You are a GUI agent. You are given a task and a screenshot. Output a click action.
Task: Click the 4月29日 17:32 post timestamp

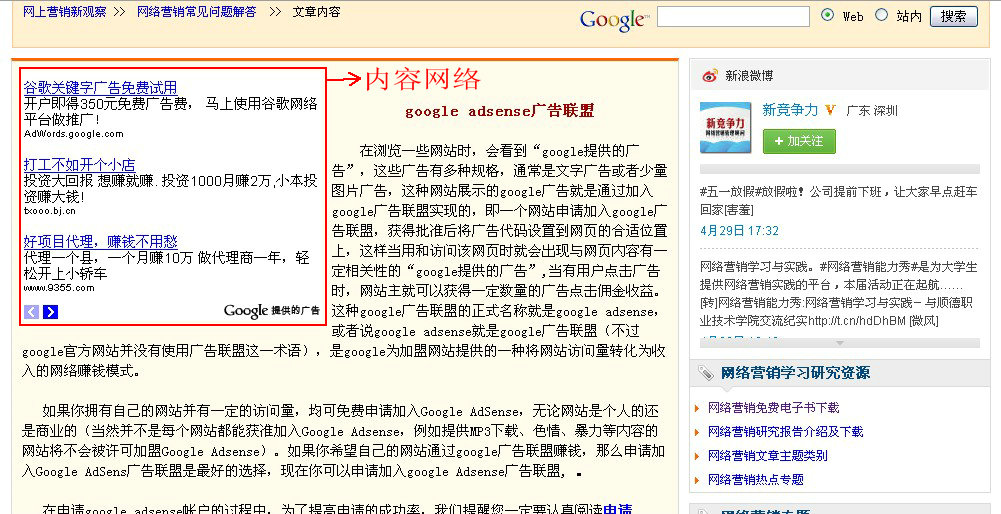tap(739, 231)
